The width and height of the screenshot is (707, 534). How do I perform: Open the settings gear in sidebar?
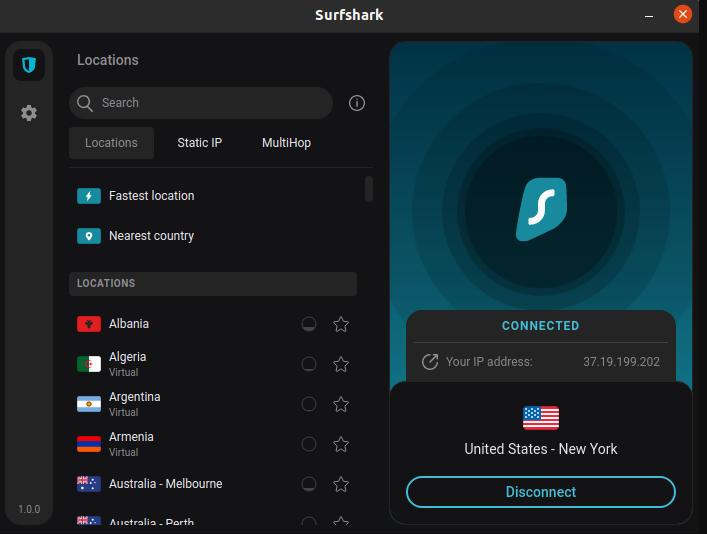29,113
